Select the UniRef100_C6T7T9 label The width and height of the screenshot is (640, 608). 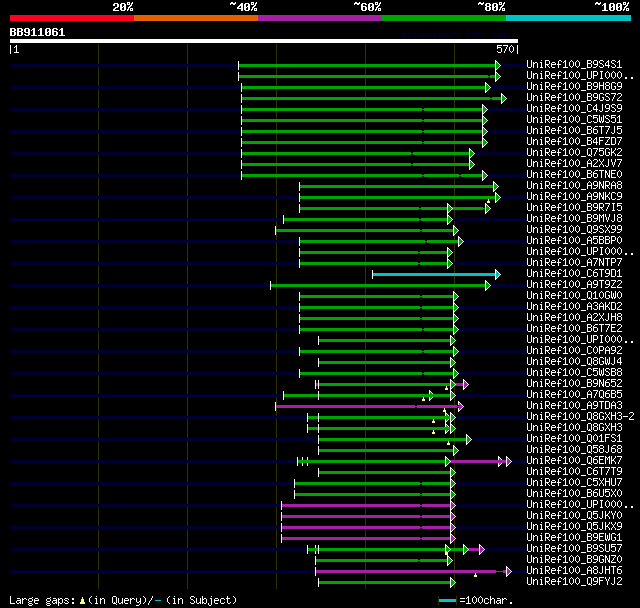tap(574, 472)
